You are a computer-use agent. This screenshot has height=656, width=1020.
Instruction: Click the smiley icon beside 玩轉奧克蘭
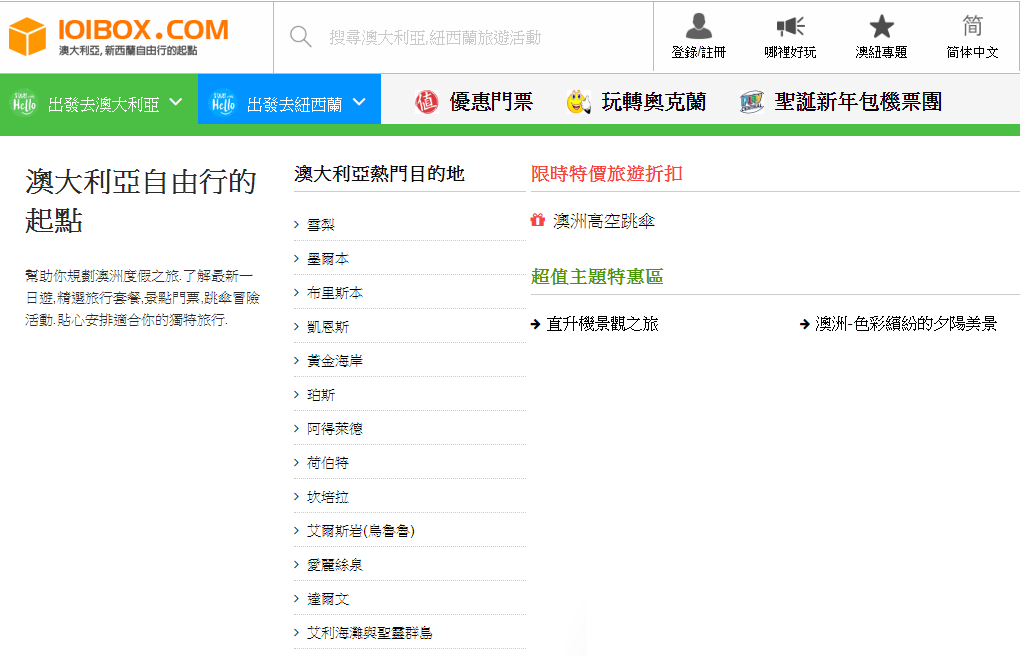[x=578, y=101]
